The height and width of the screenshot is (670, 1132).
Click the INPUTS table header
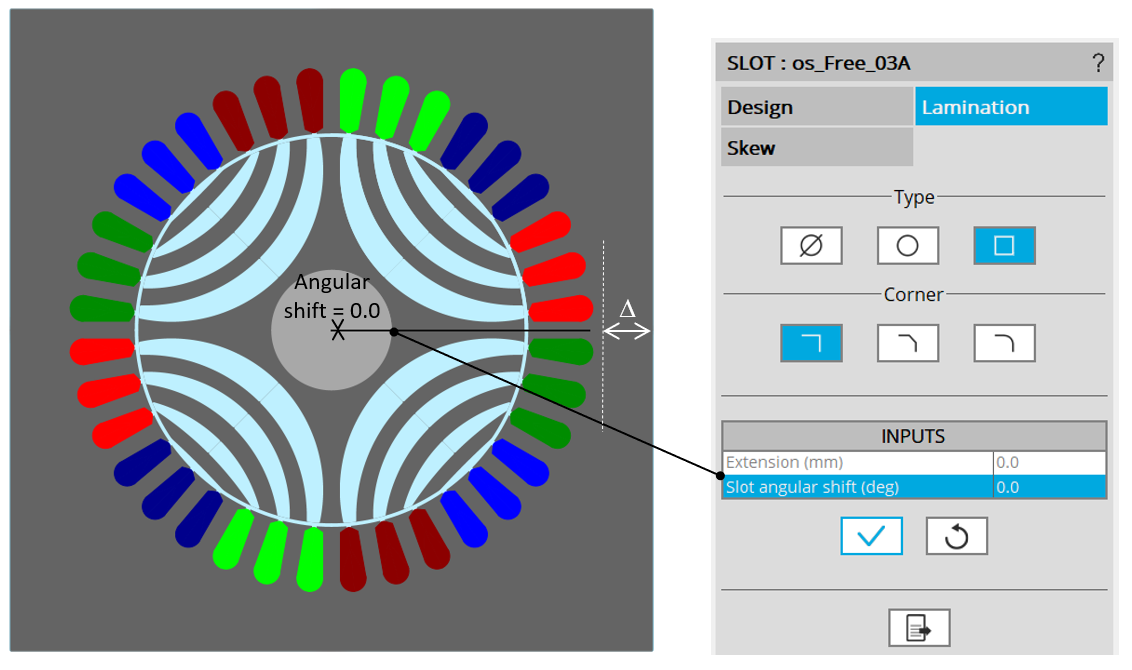(913, 436)
